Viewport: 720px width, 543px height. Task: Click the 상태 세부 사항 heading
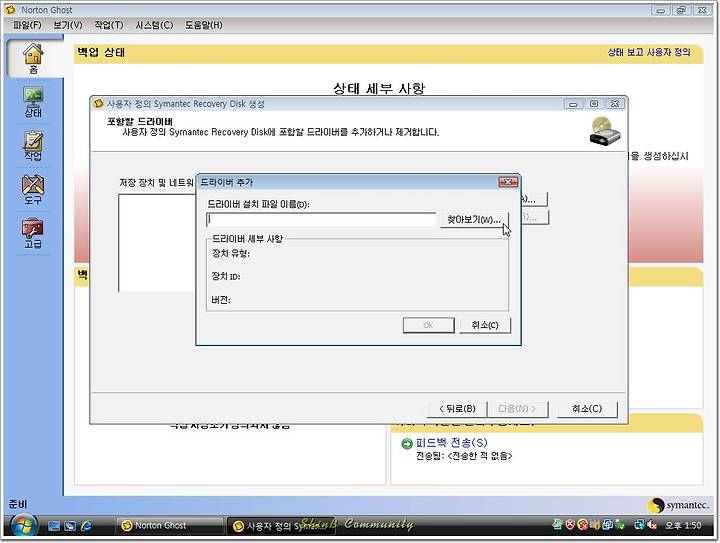pyautogui.click(x=379, y=88)
